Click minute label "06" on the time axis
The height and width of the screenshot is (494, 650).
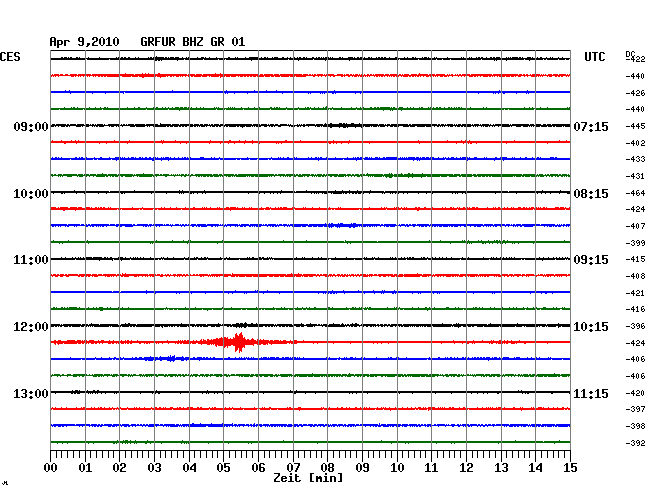click(x=258, y=468)
